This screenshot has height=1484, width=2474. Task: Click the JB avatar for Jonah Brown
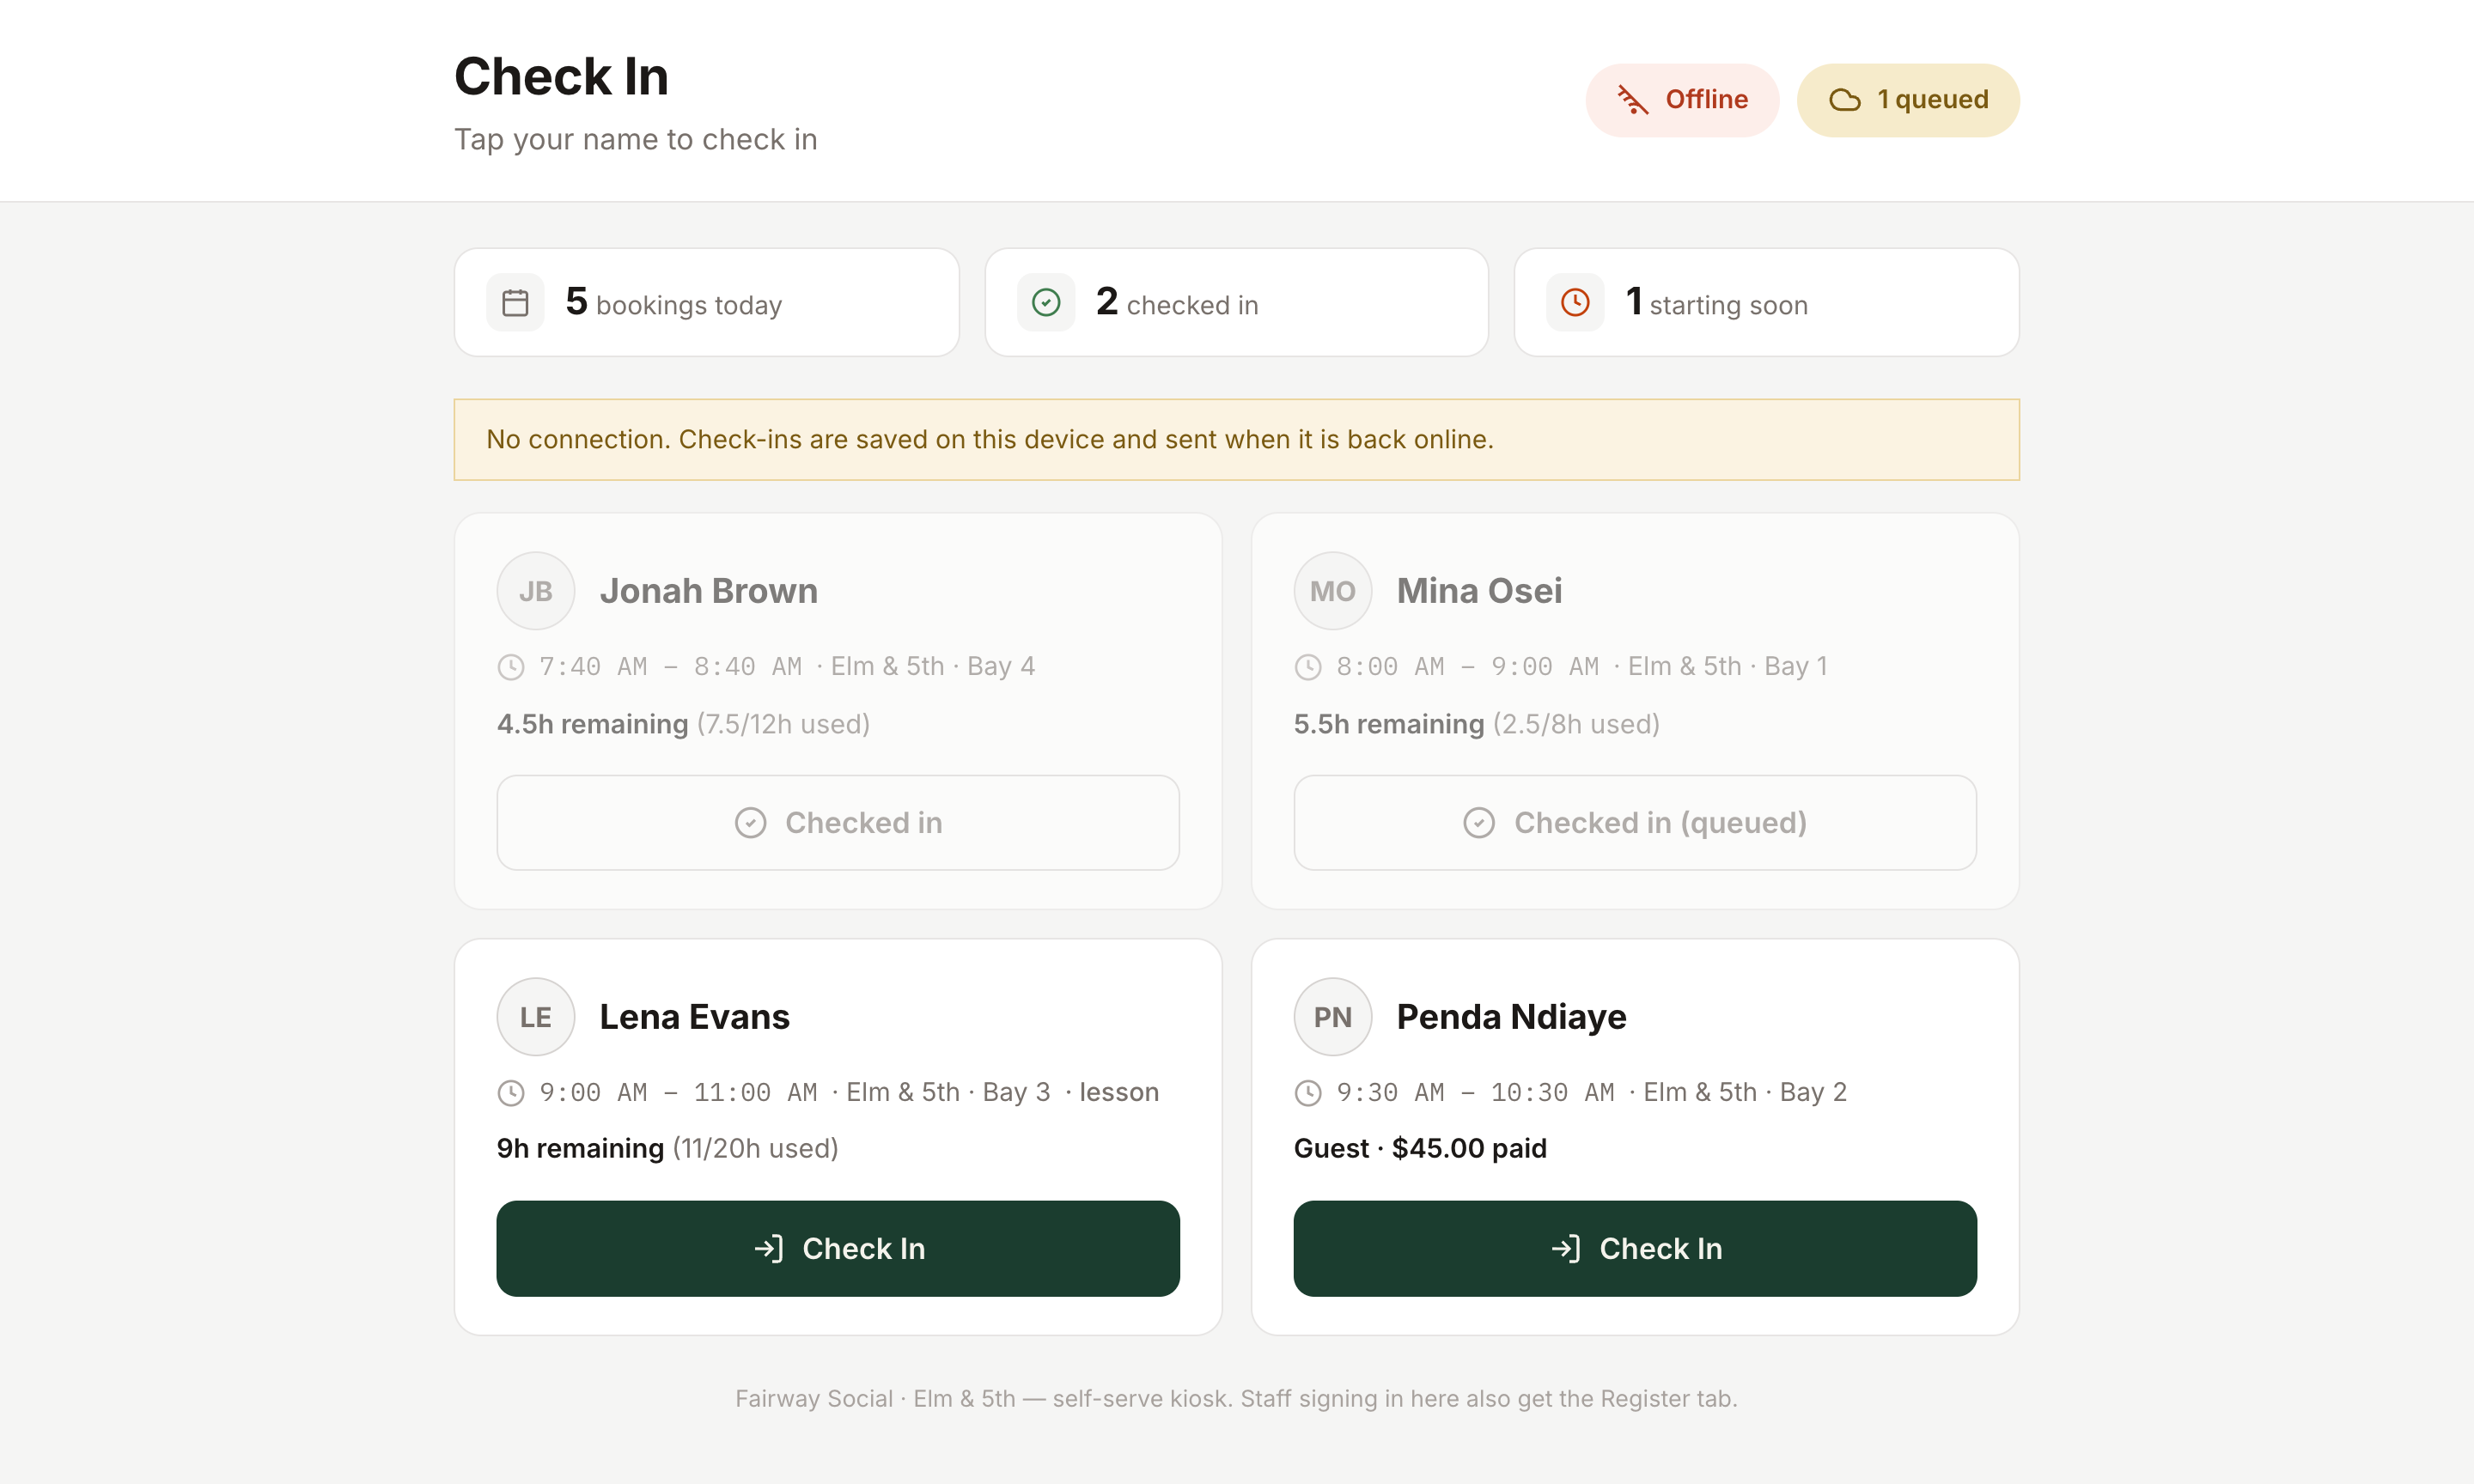coord(536,591)
